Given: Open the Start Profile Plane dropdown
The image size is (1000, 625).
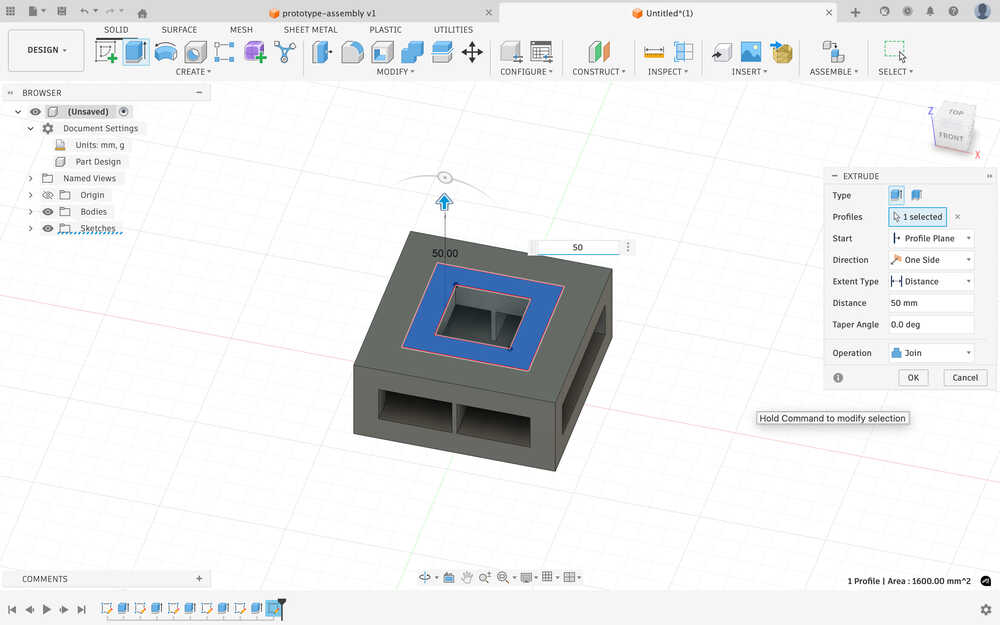Looking at the screenshot, I should tap(930, 239).
